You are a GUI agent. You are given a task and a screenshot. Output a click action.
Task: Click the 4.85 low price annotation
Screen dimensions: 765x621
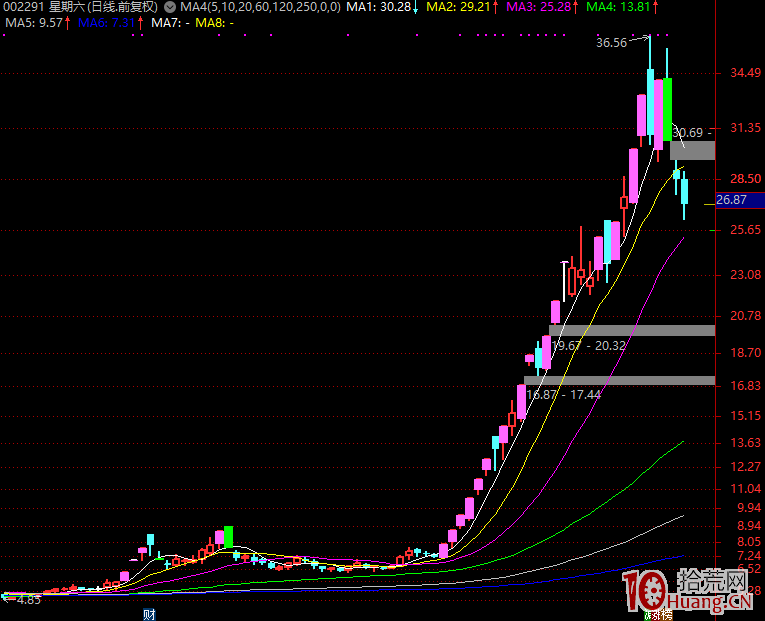click(28, 600)
